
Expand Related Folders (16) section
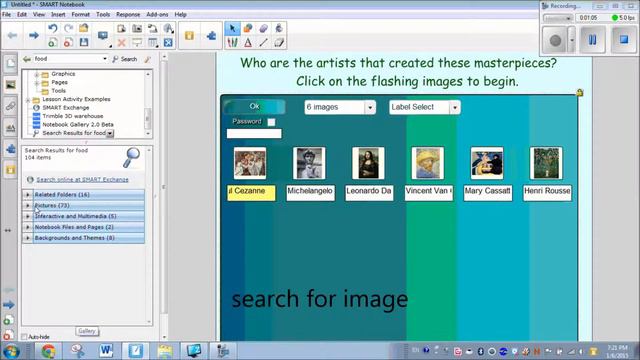pos(27,195)
